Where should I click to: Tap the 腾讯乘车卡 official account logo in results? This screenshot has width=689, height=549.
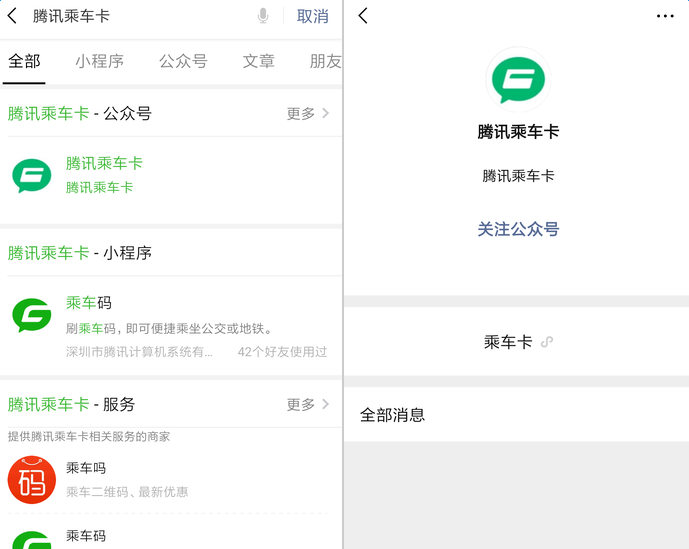32,175
